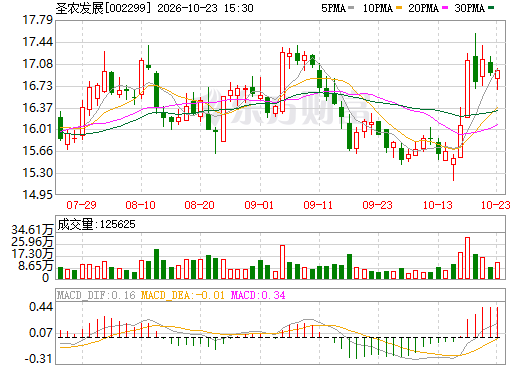This screenshot has height=365, width=520.
Task: Click the 10-23 date axis label
Action: 496,205
